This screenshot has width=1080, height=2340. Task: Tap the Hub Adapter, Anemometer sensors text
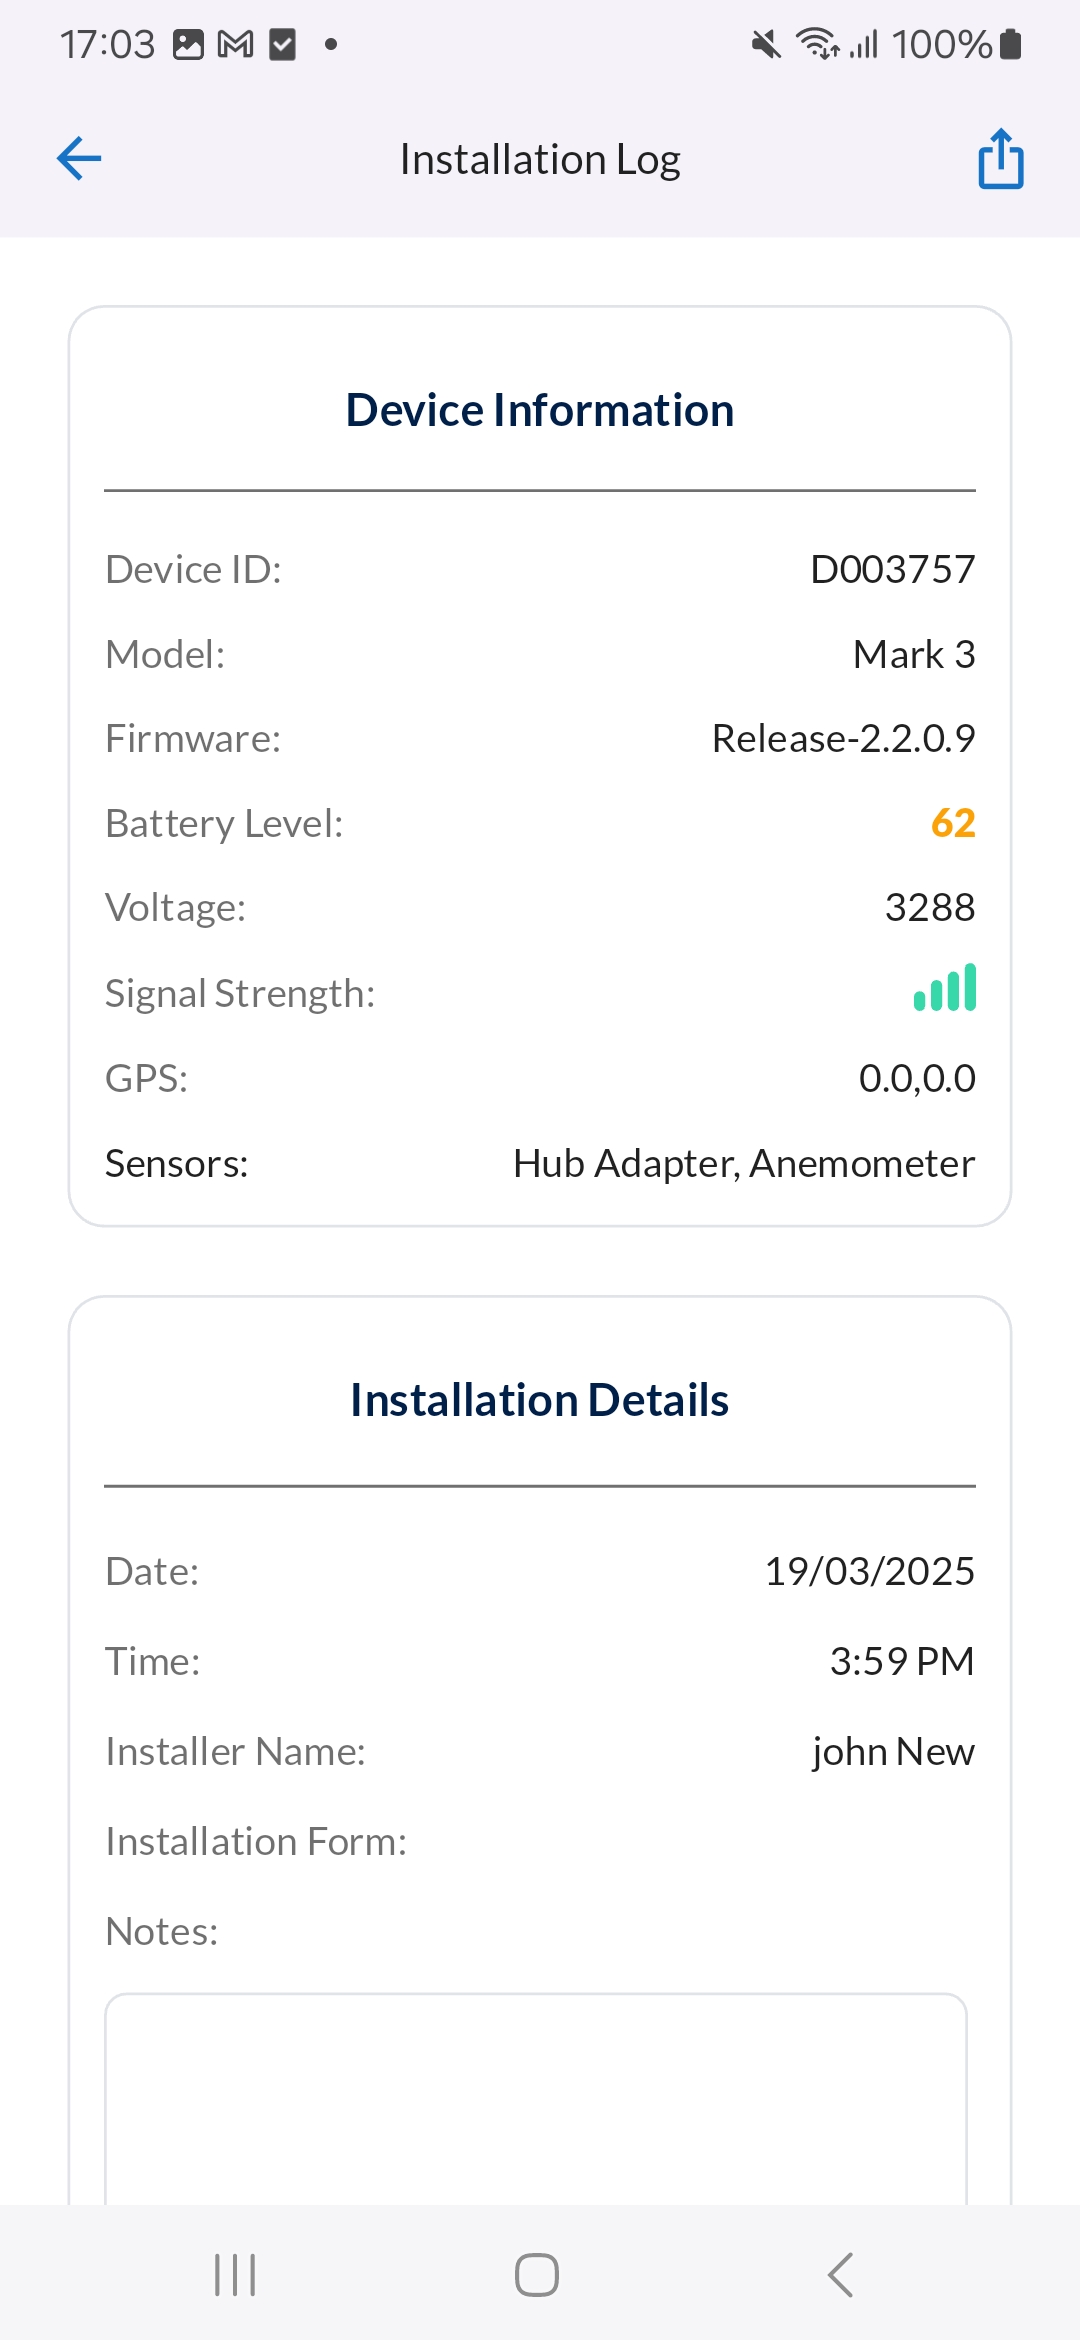[x=744, y=1164]
